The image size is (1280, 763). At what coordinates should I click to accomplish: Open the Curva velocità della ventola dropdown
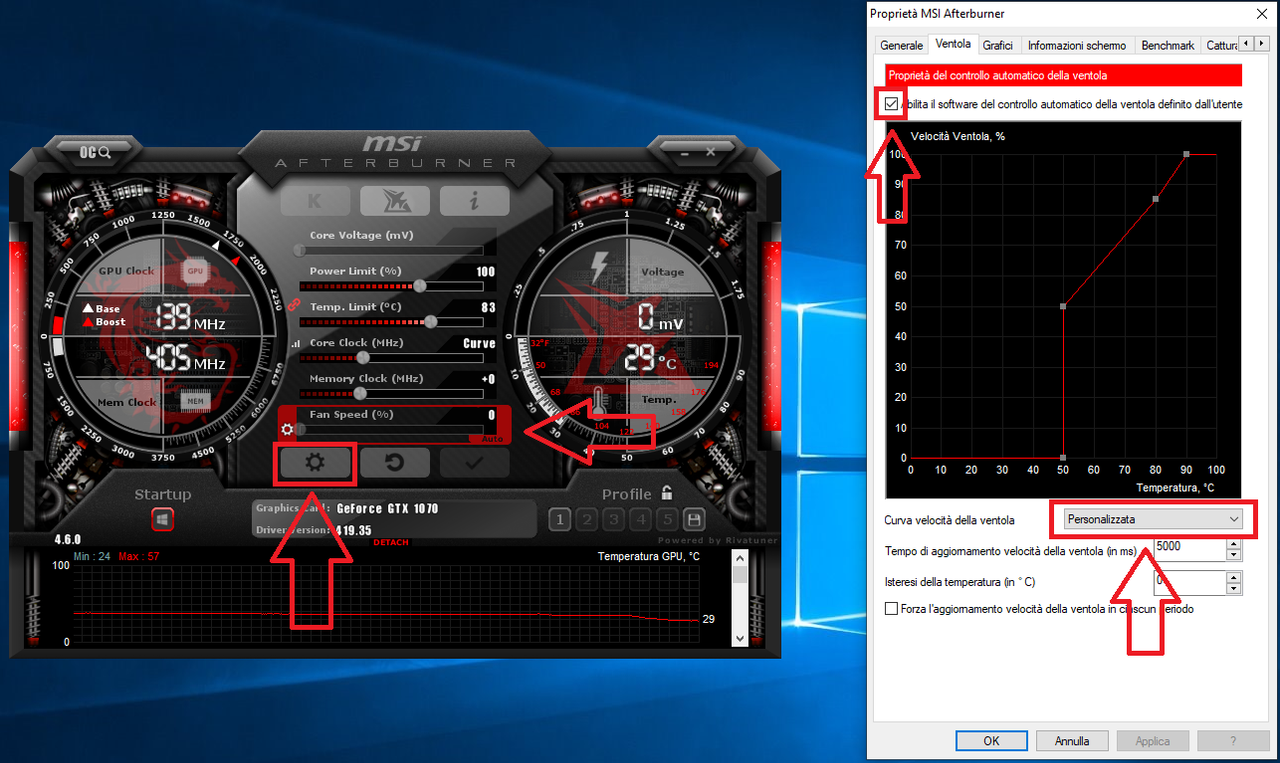pos(1153,519)
